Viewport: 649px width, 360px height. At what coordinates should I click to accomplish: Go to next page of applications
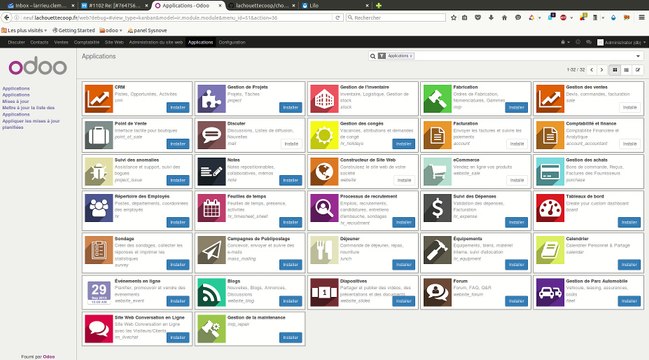click(602, 70)
